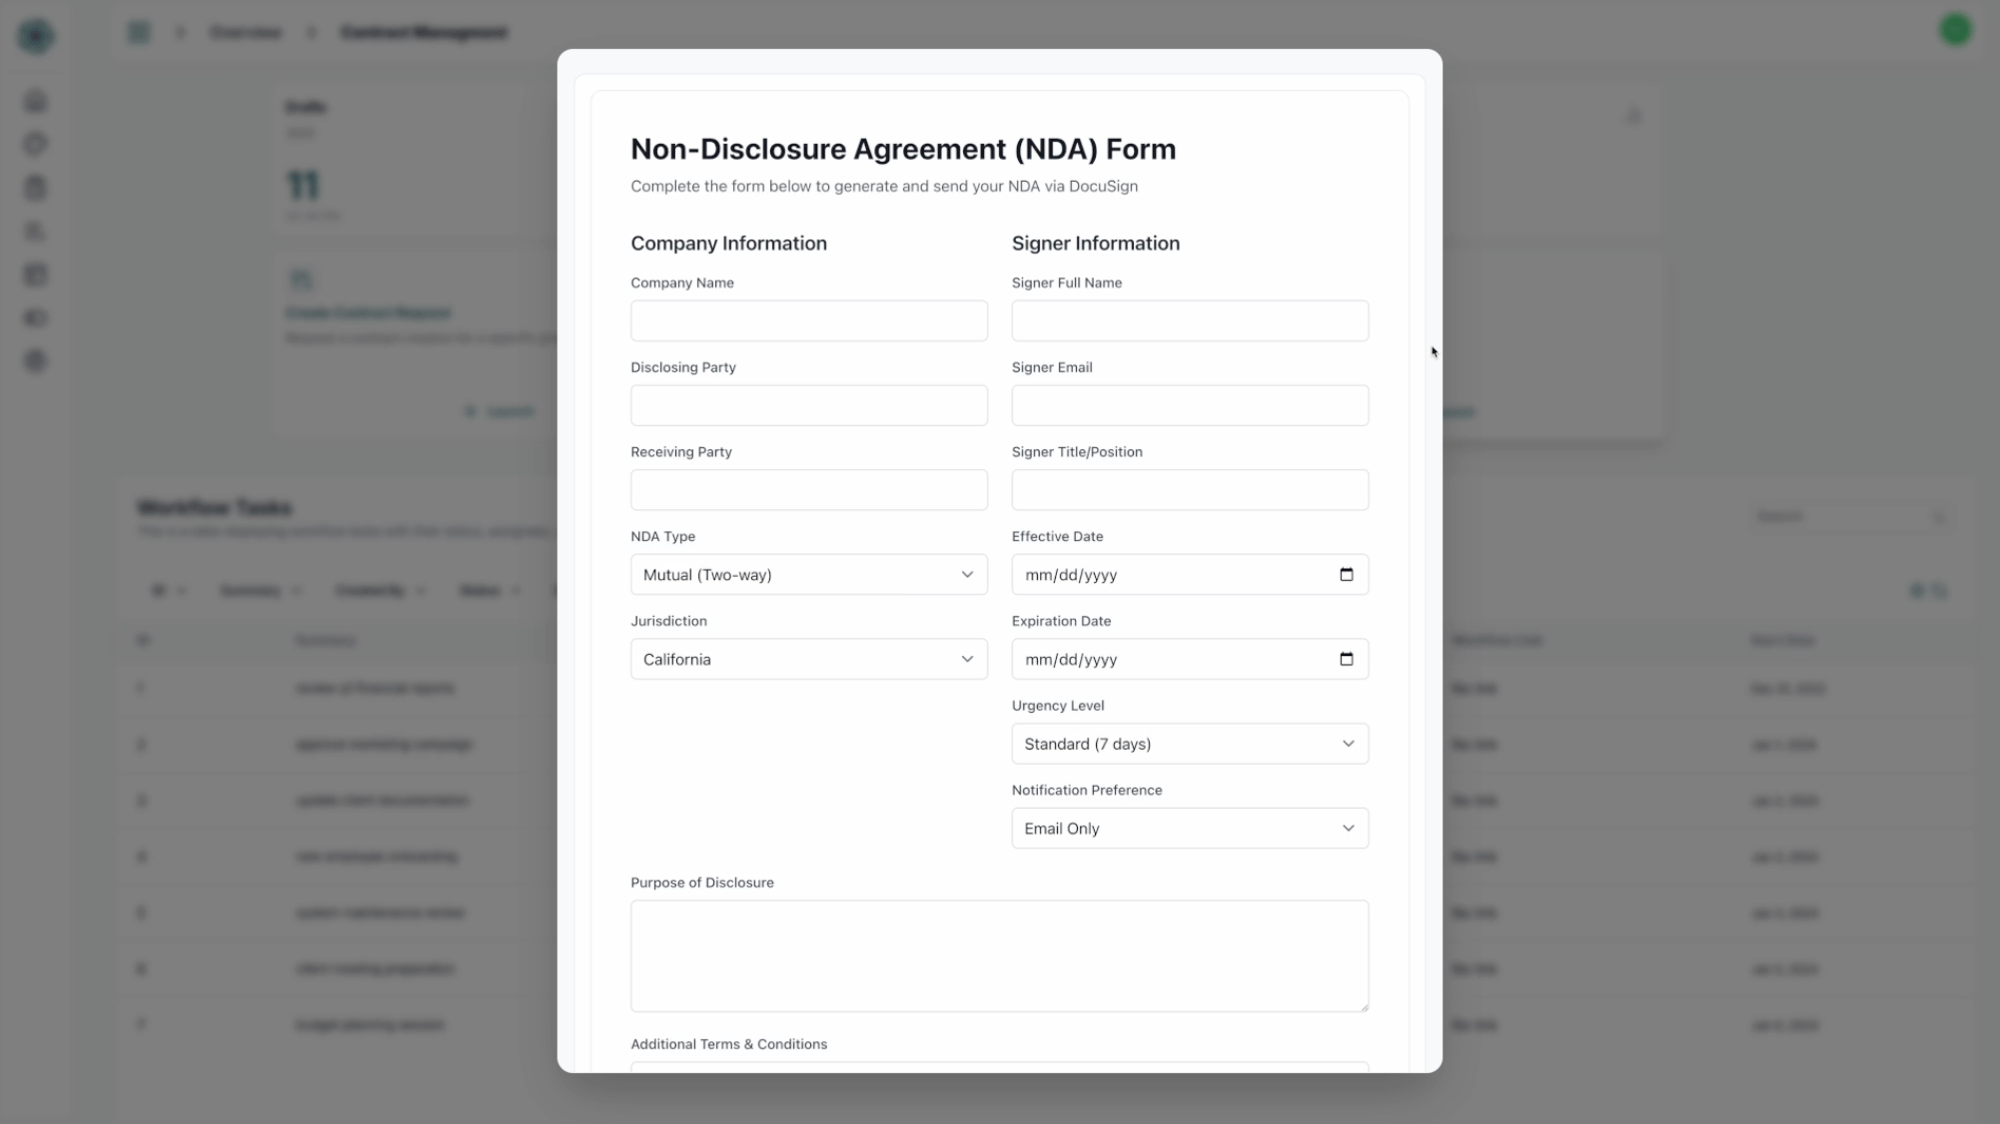Focus the Signer Email input

pos(1189,406)
